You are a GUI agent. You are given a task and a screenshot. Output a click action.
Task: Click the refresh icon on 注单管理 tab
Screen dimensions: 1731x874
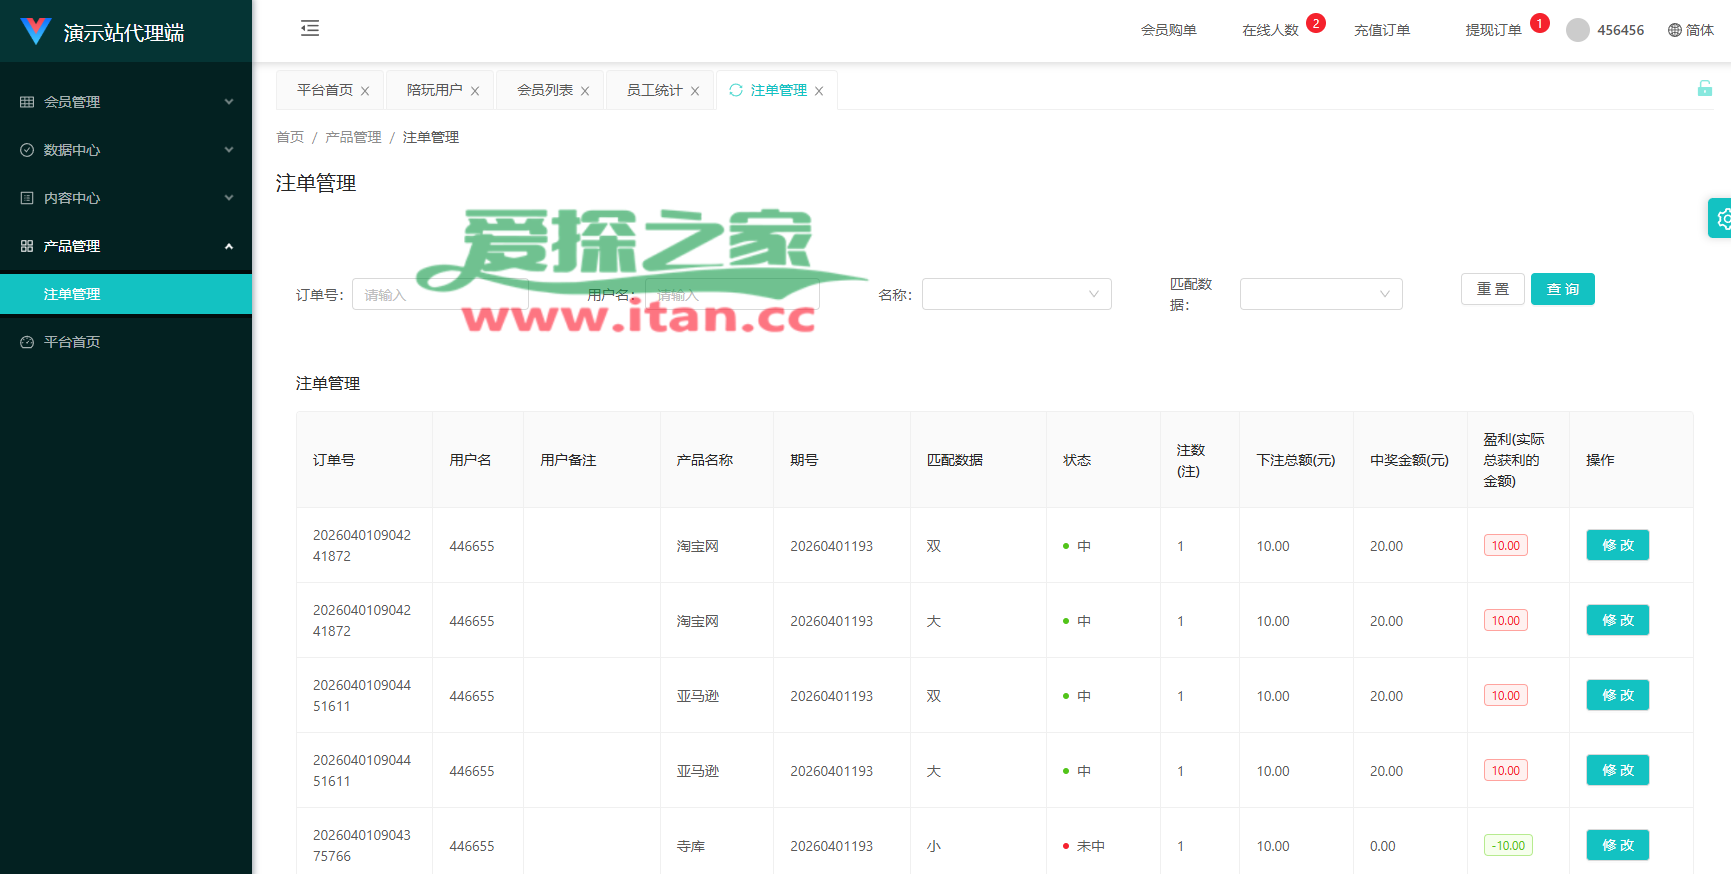[x=736, y=90]
